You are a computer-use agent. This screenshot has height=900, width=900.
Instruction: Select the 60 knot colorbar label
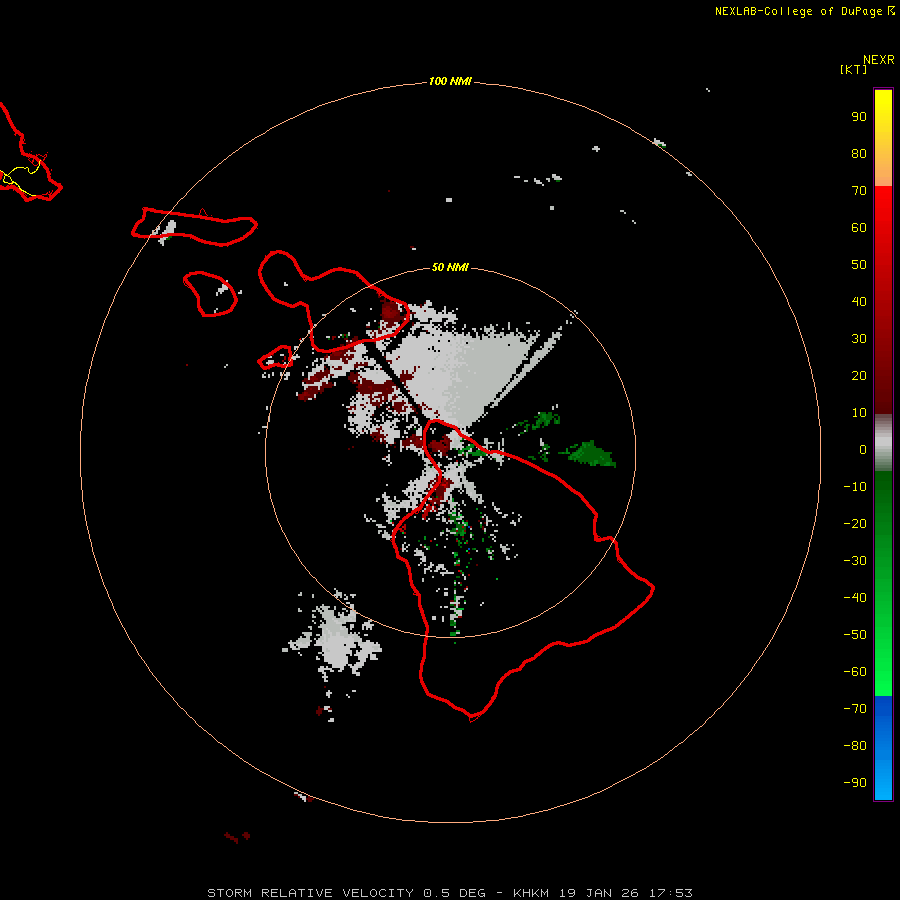[x=859, y=228]
